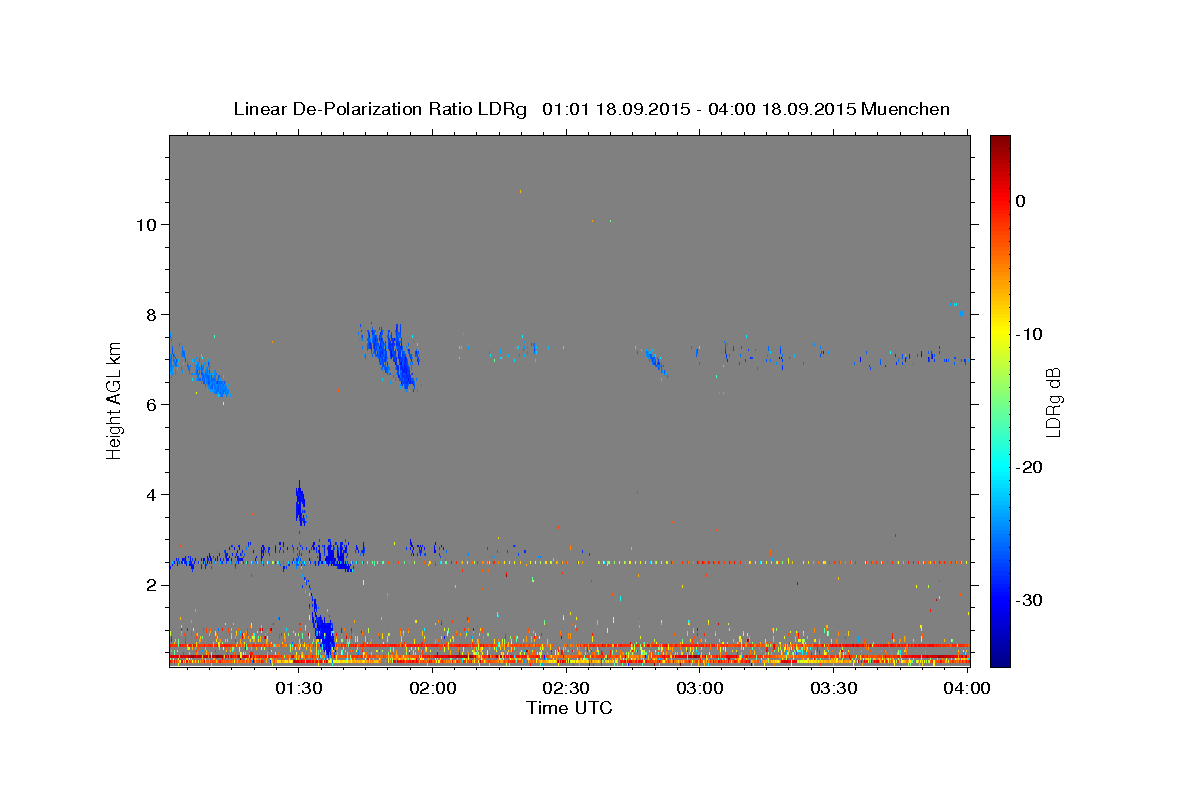Viewport: 1200px width, 800px height.
Task: Select the 02:30 time tick label
Action: tap(566, 688)
